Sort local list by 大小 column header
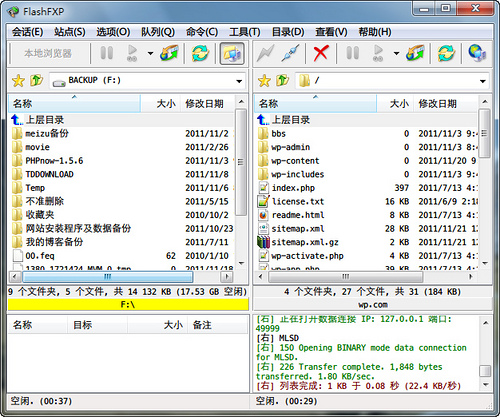500x417 pixels. 160,104
